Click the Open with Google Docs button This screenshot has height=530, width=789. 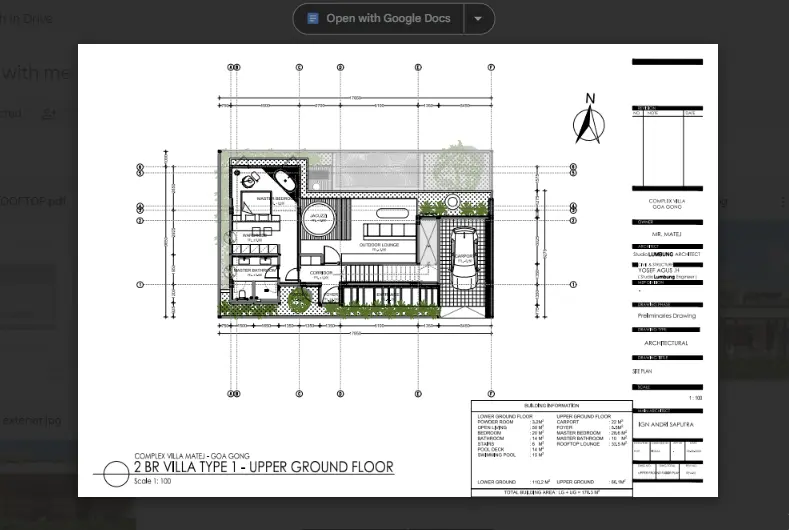[378, 19]
